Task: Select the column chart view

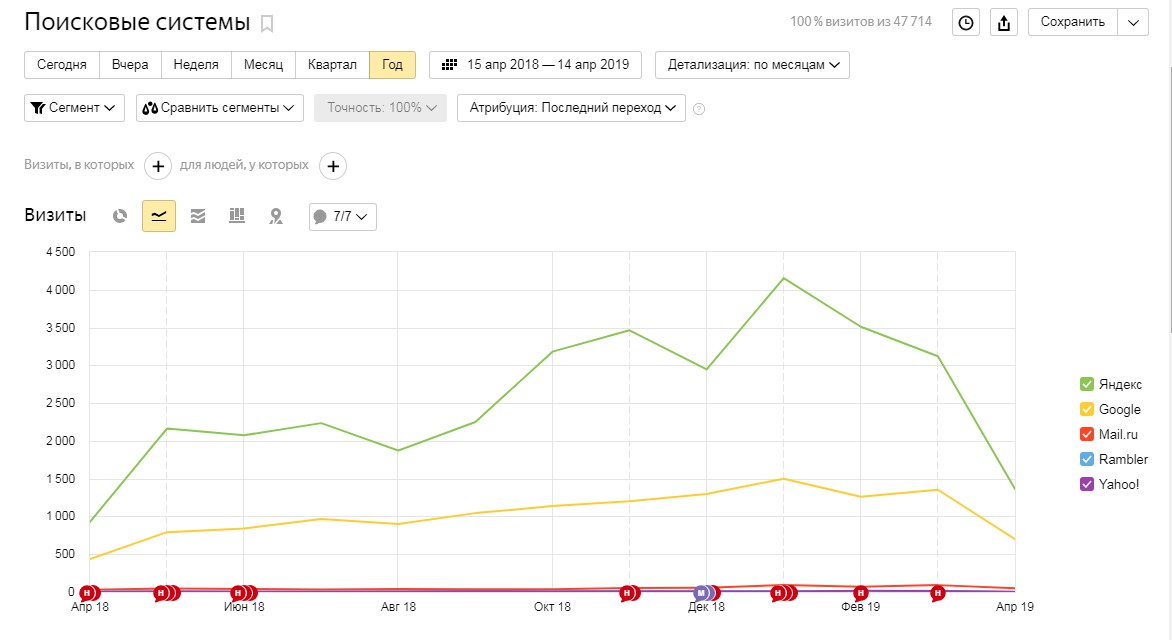Action: click(x=237, y=216)
